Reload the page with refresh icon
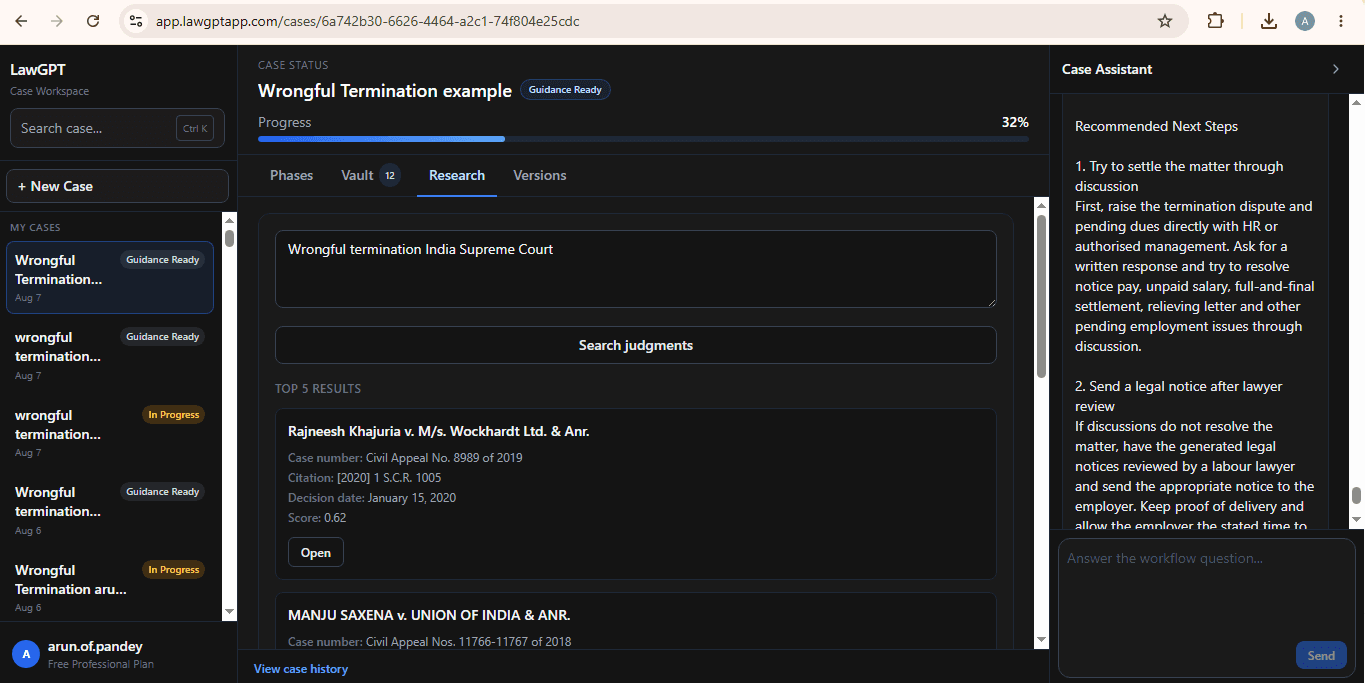 pos(93,21)
